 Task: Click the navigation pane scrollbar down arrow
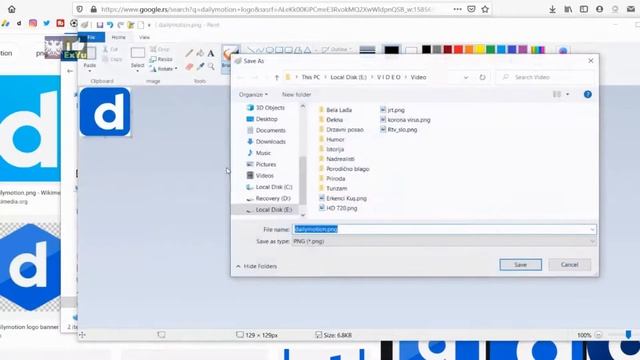click(x=303, y=215)
